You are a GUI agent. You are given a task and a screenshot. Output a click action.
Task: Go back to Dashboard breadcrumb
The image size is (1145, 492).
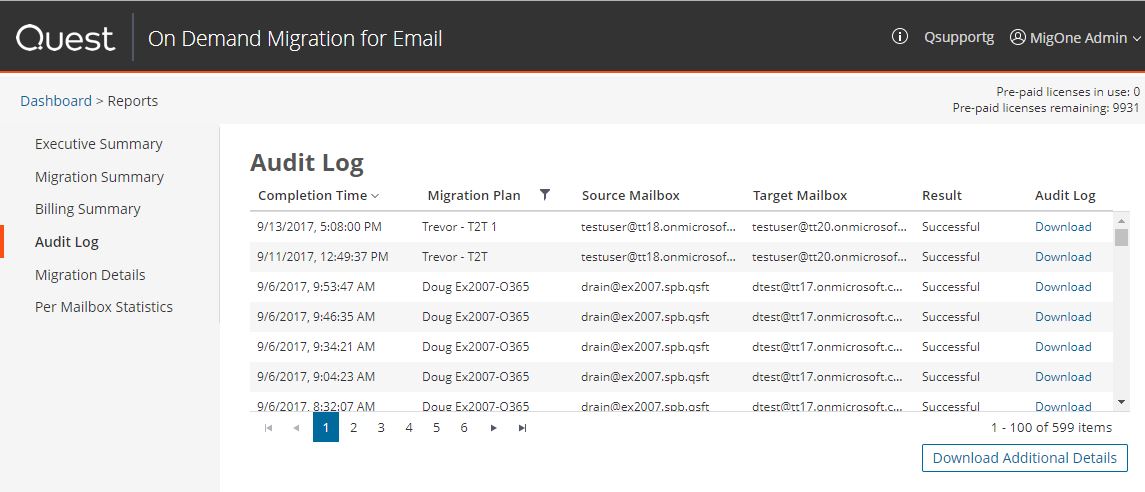pos(56,101)
